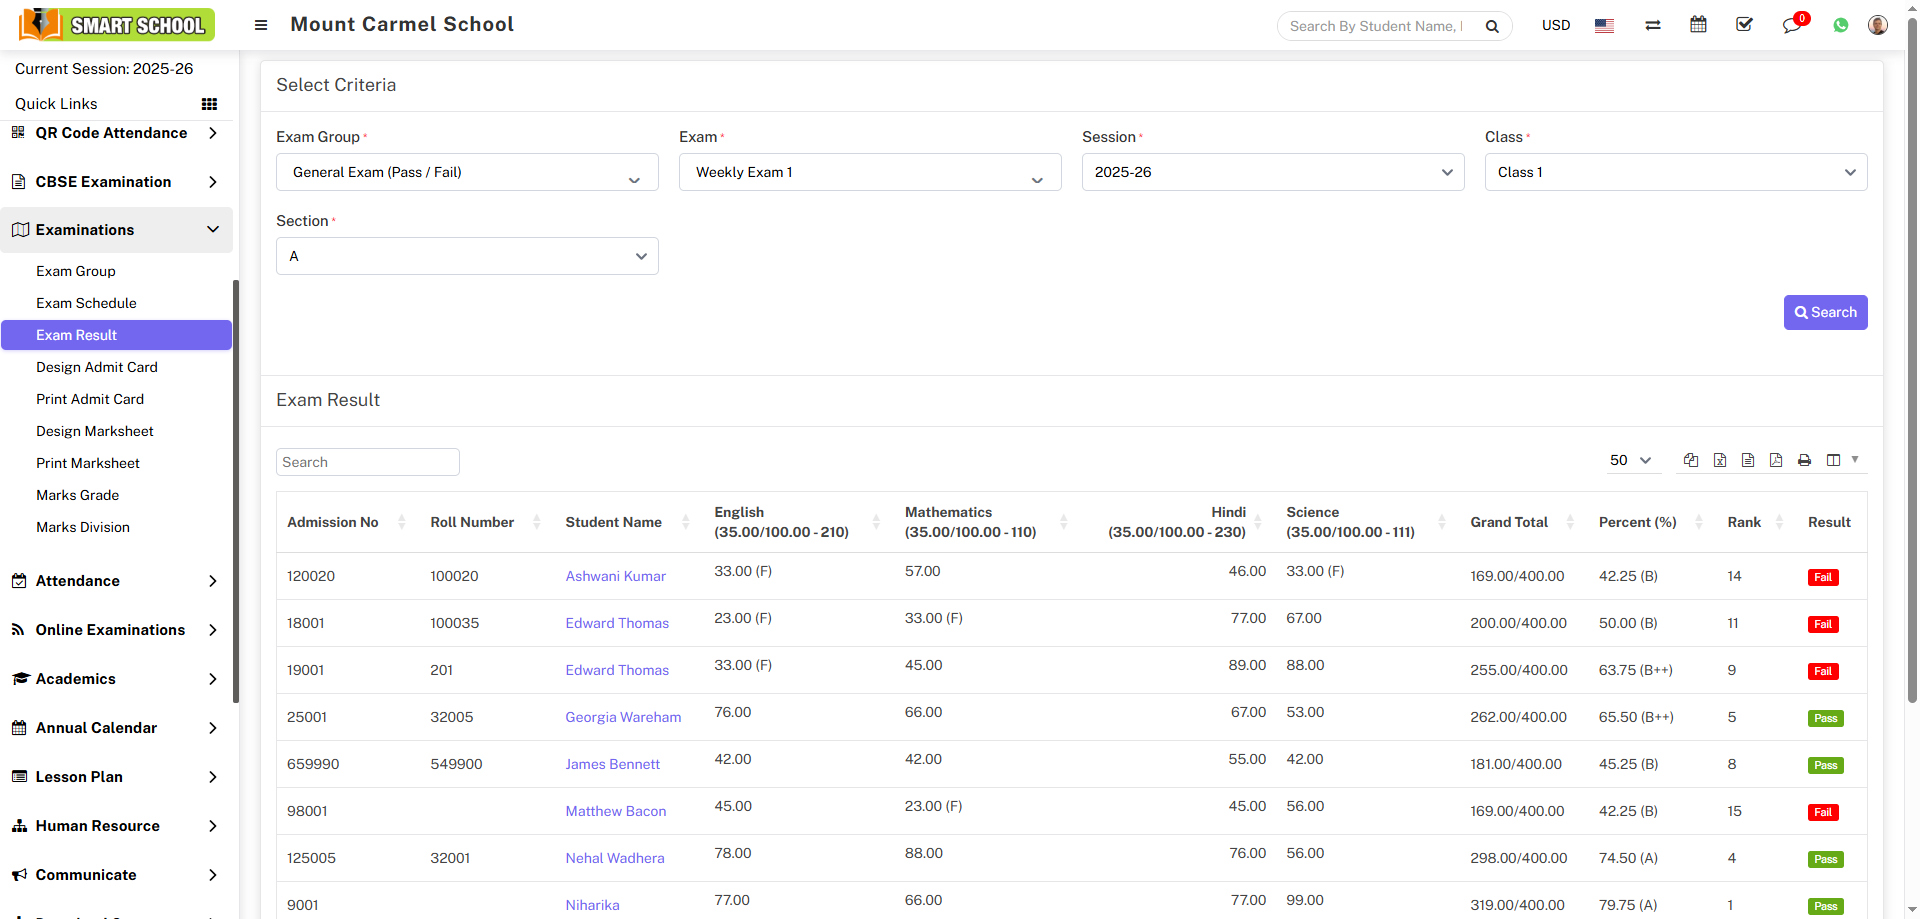The height and width of the screenshot is (919, 1920).
Task: Open chat messages notification icon
Action: (1791, 26)
